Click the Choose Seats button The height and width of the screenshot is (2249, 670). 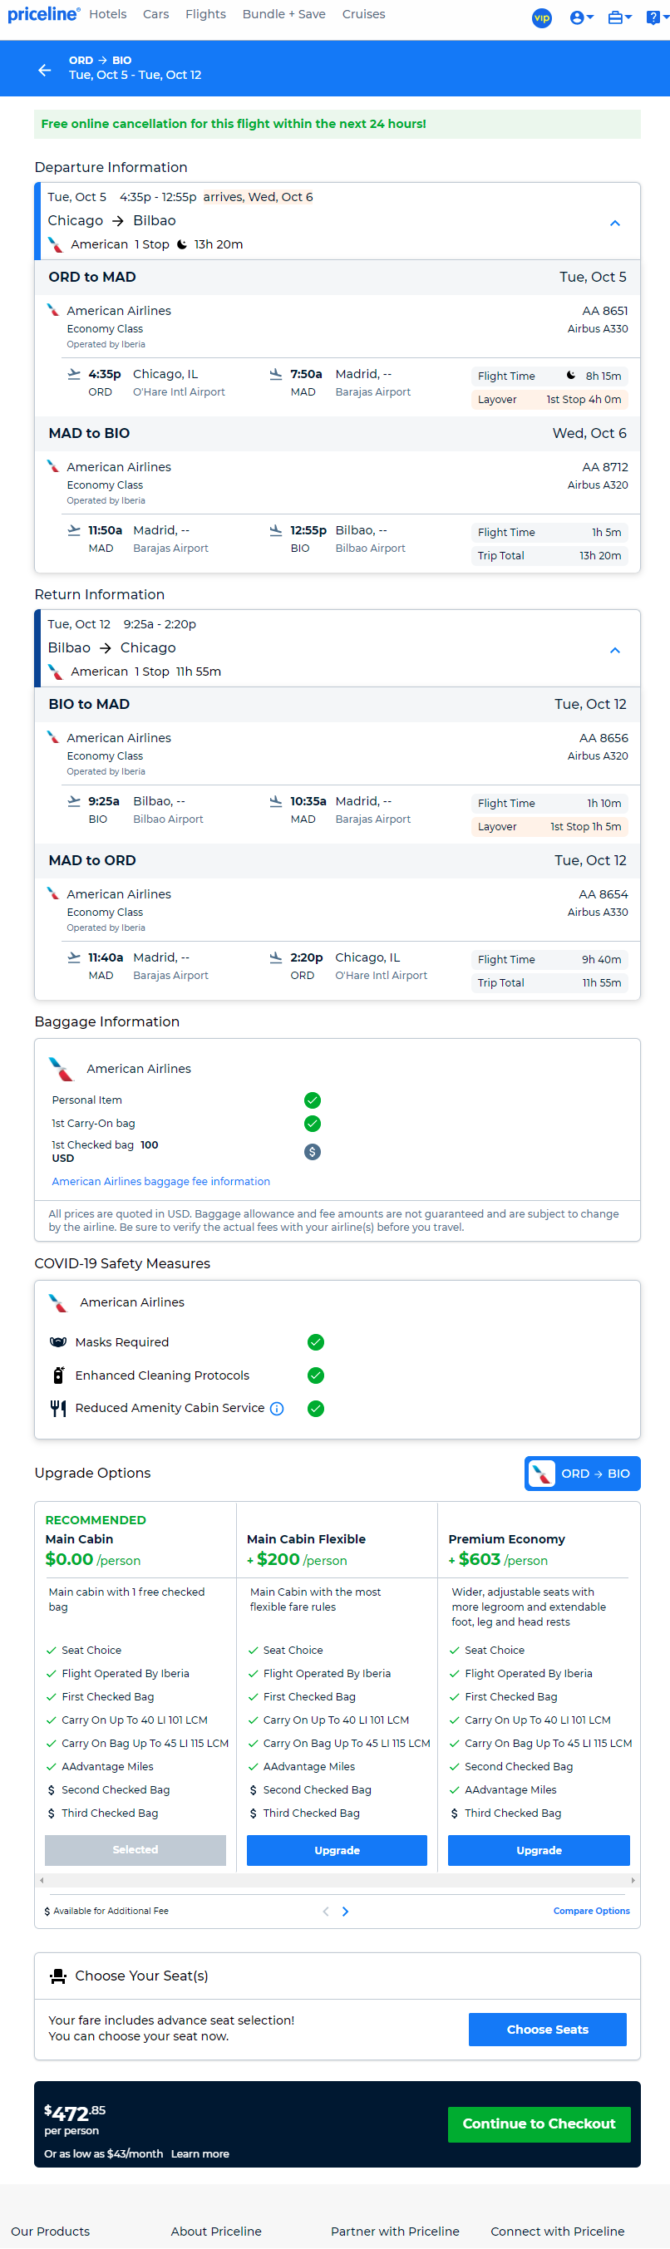point(547,2029)
